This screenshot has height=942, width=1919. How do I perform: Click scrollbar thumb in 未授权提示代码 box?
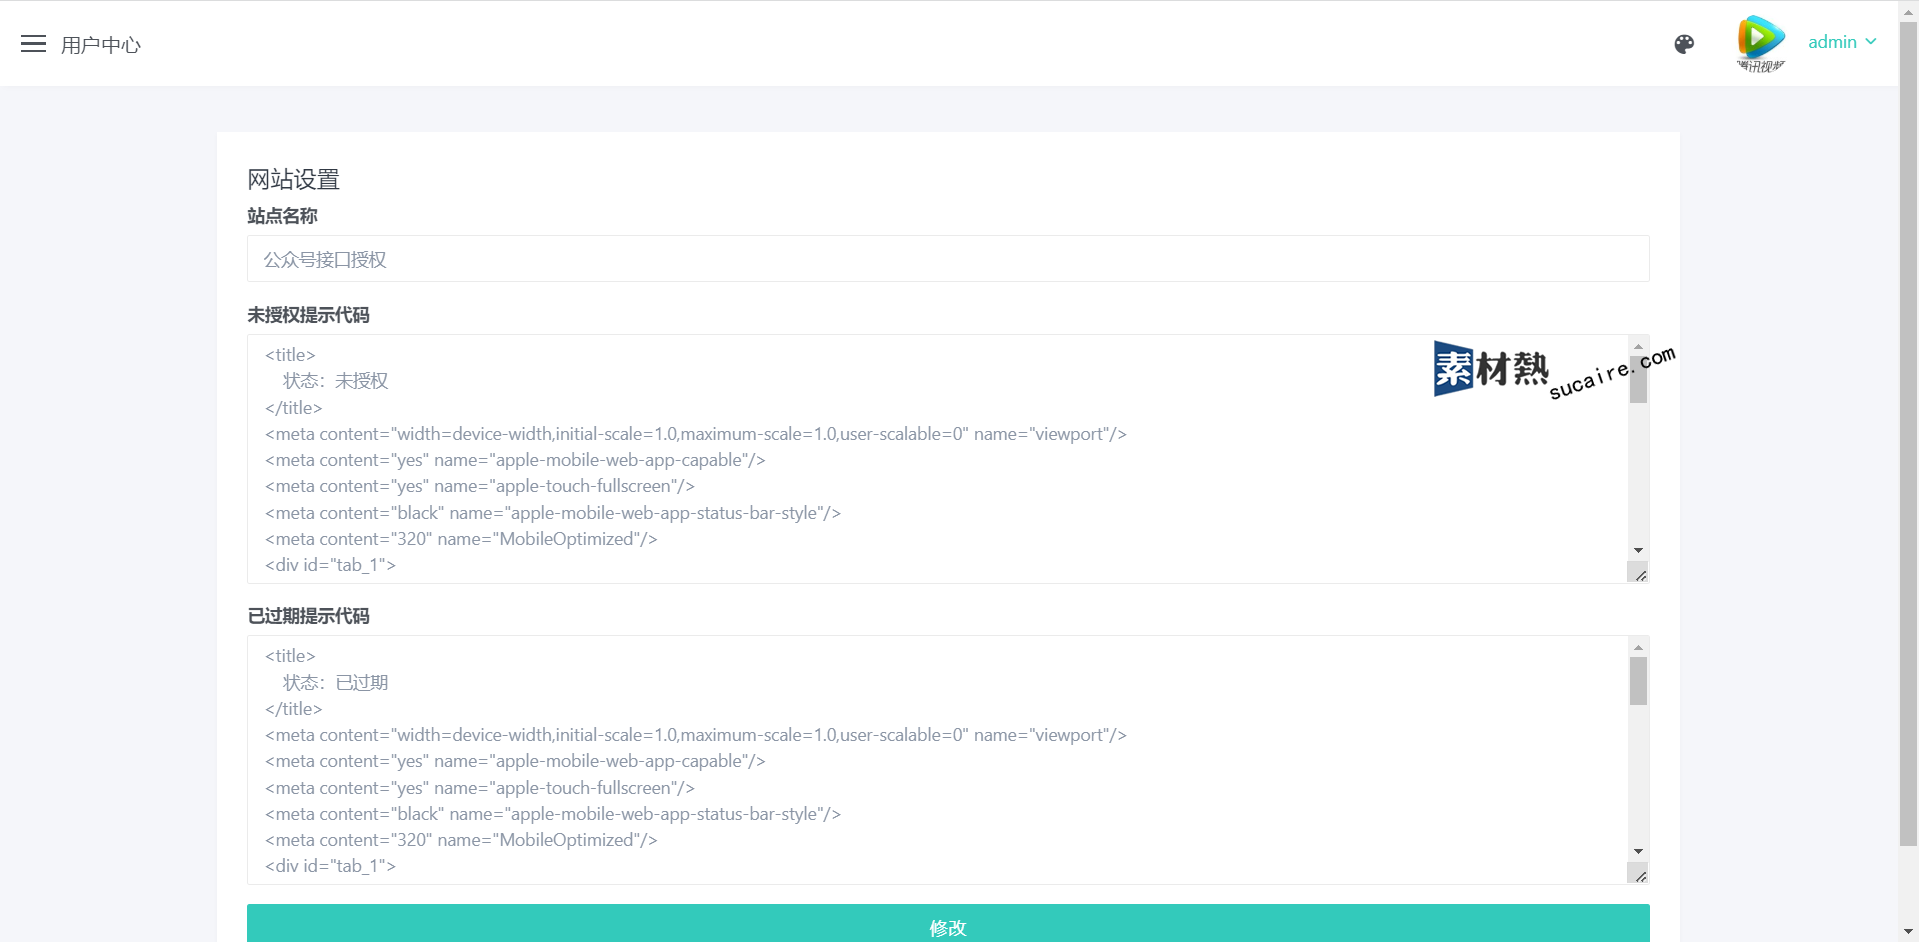coord(1638,380)
